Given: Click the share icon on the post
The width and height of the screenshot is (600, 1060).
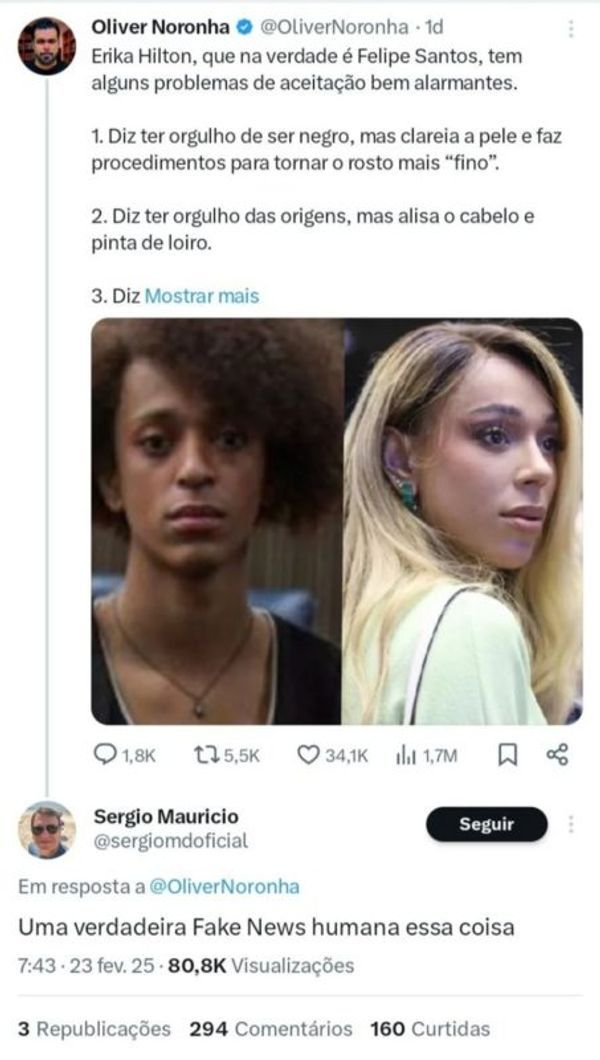Looking at the screenshot, I should click(558, 755).
